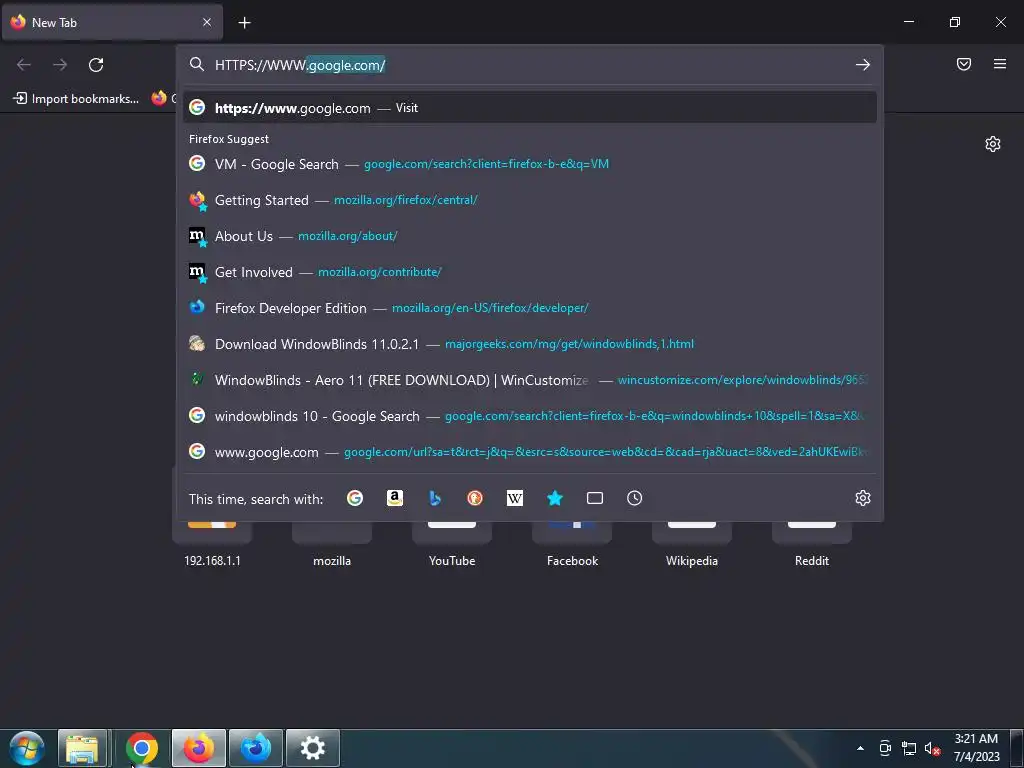Screen dimensions: 1024x768
Task: Click Import bookmarks... in bookmarks toolbar
Action: click(x=76, y=99)
